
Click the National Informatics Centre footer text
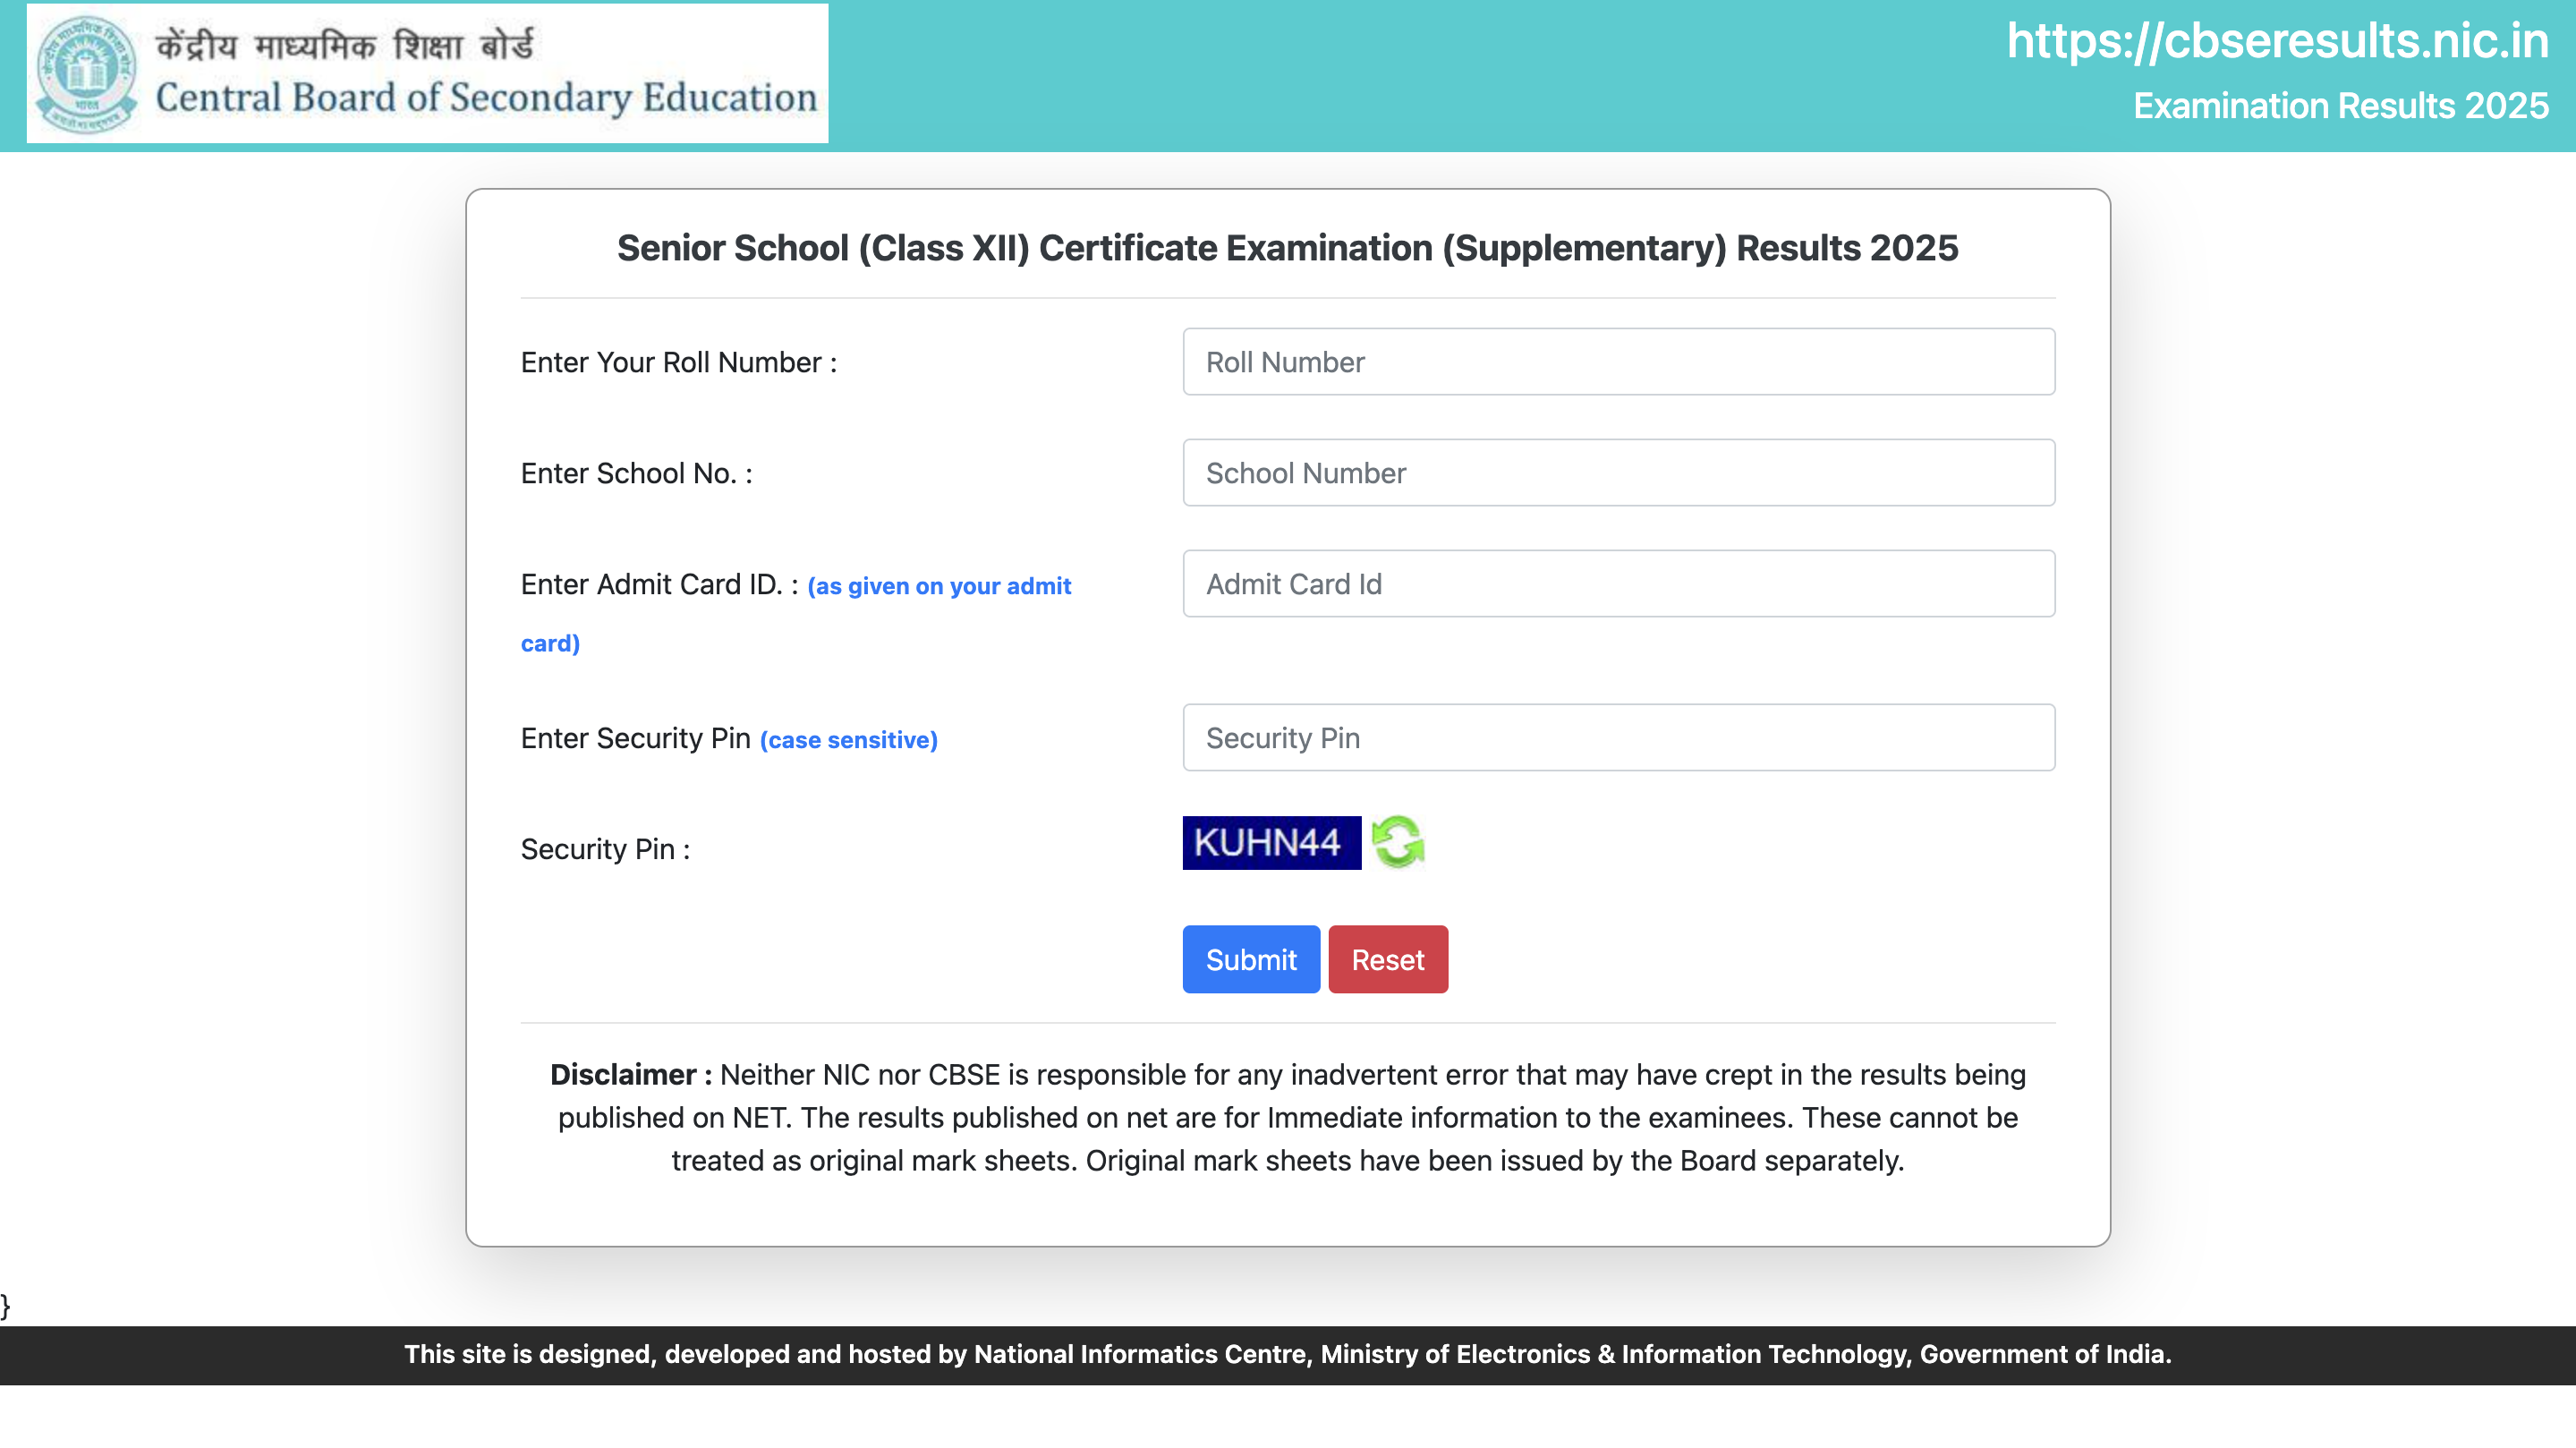tap(1288, 1355)
